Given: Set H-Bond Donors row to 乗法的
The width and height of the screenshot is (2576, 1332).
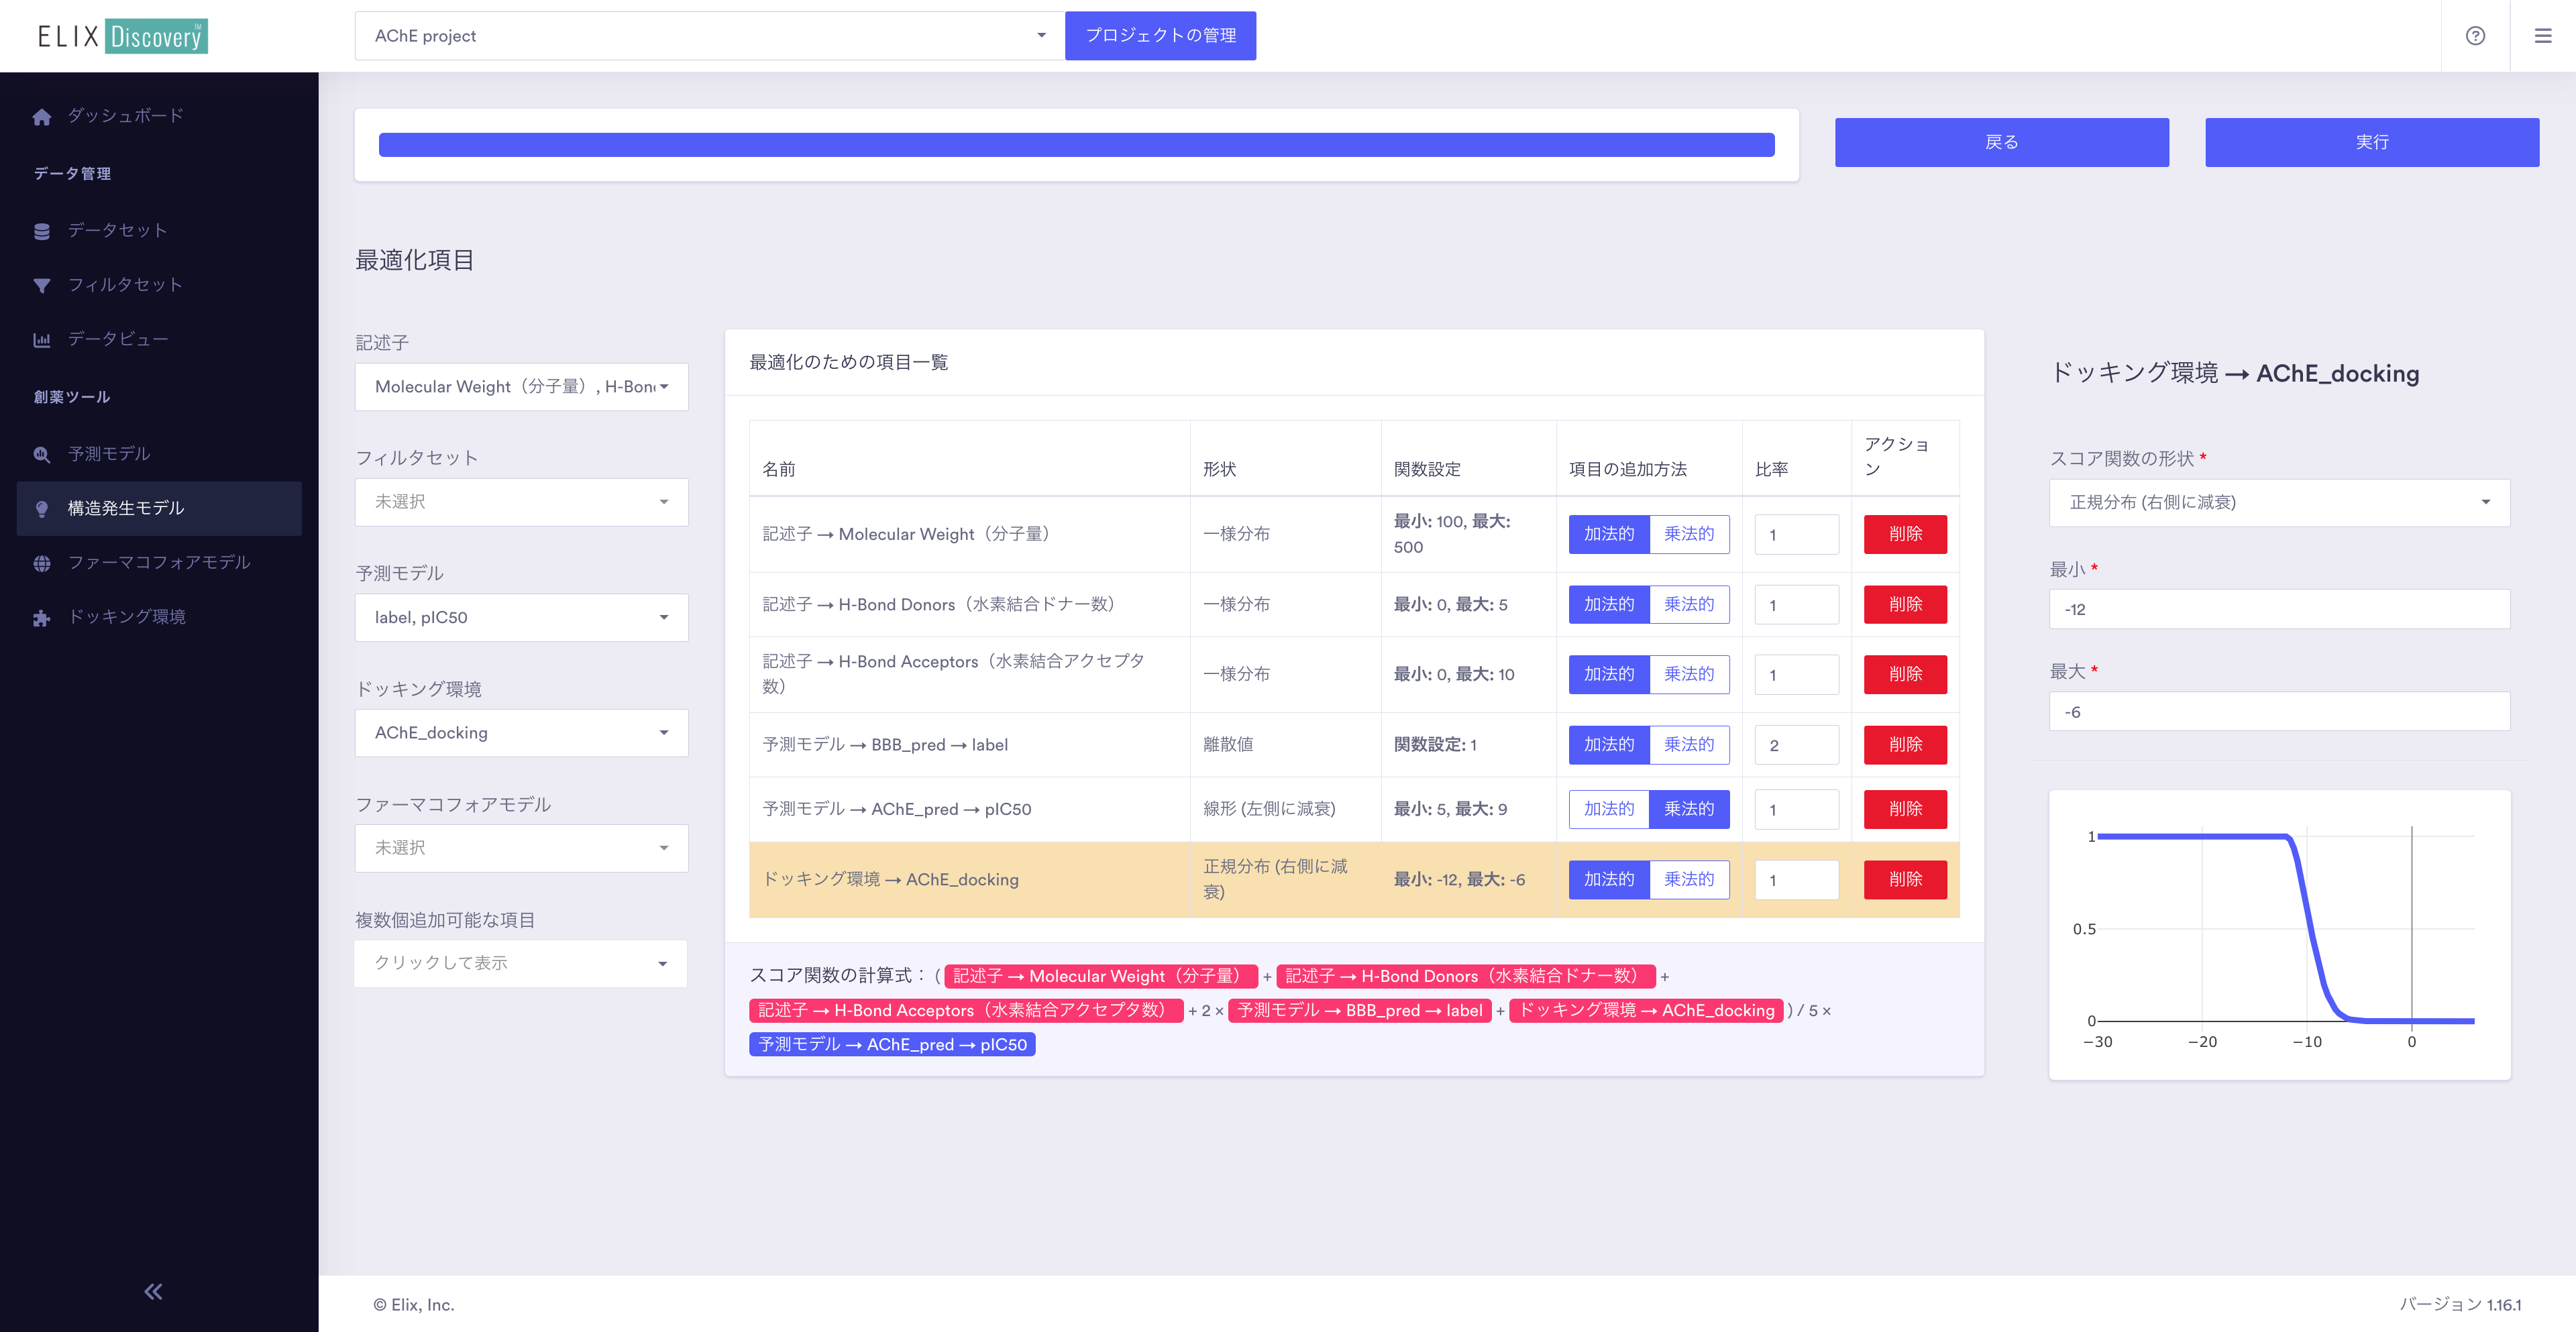Looking at the screenshot, I should [1689, 605].
